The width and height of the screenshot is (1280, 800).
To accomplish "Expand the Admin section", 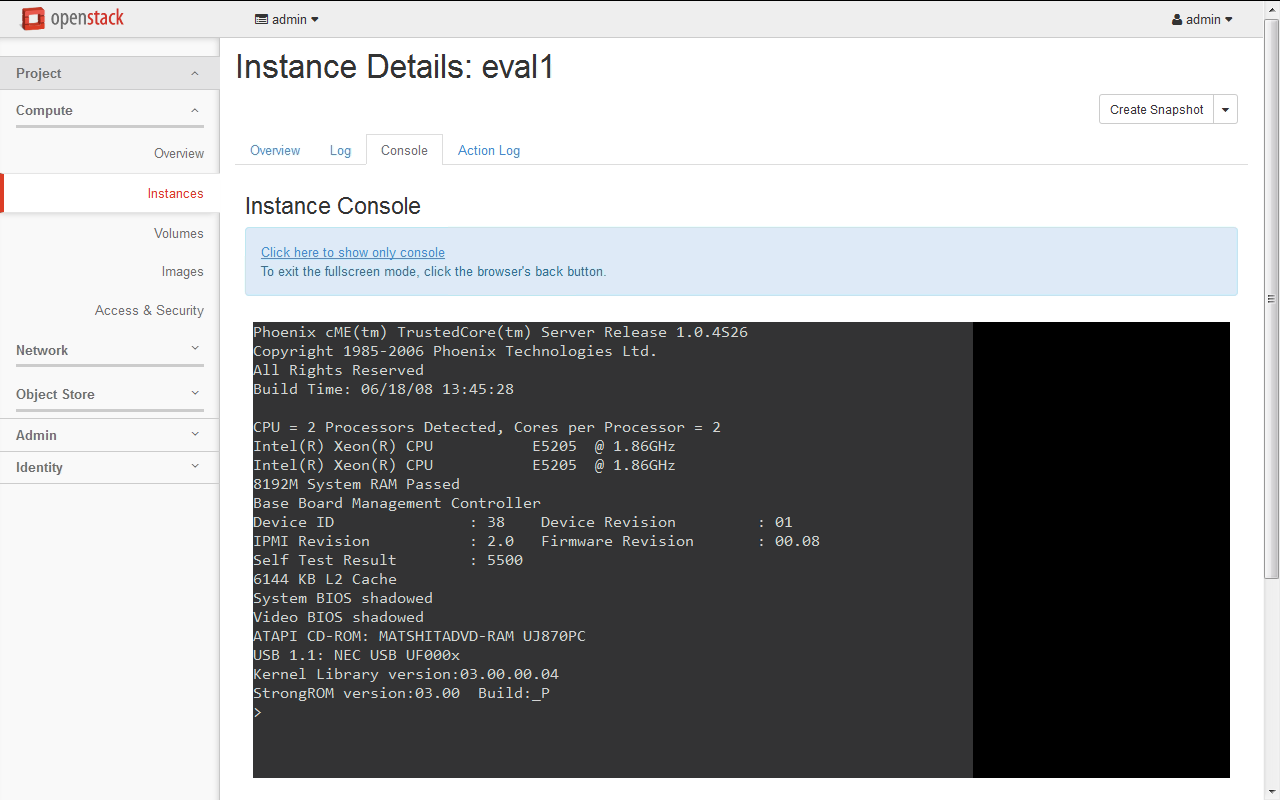I will tap(110, 435).
